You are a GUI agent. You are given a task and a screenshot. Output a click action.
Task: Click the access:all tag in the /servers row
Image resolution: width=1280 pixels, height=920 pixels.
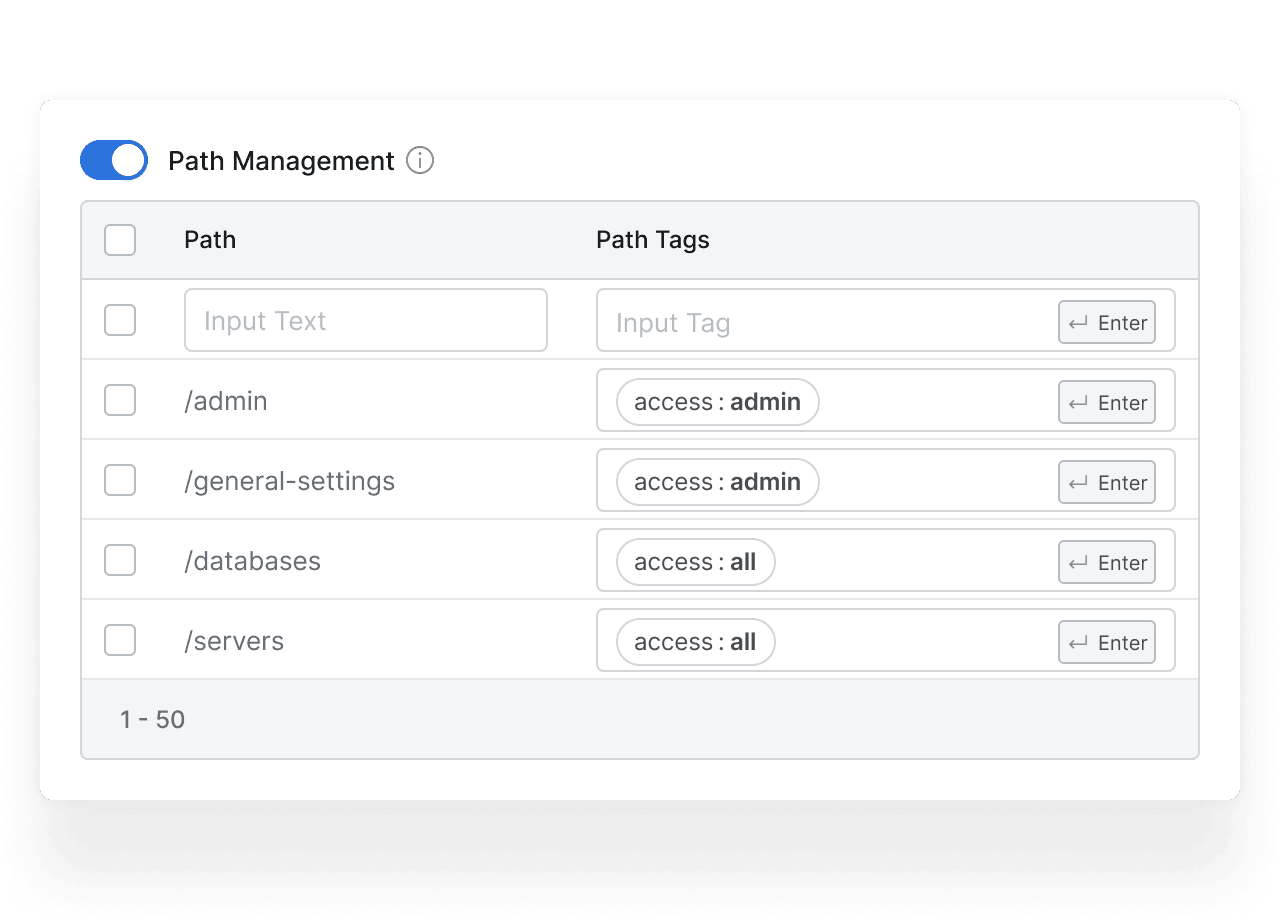pyautogui.click(x=695, y=642)
